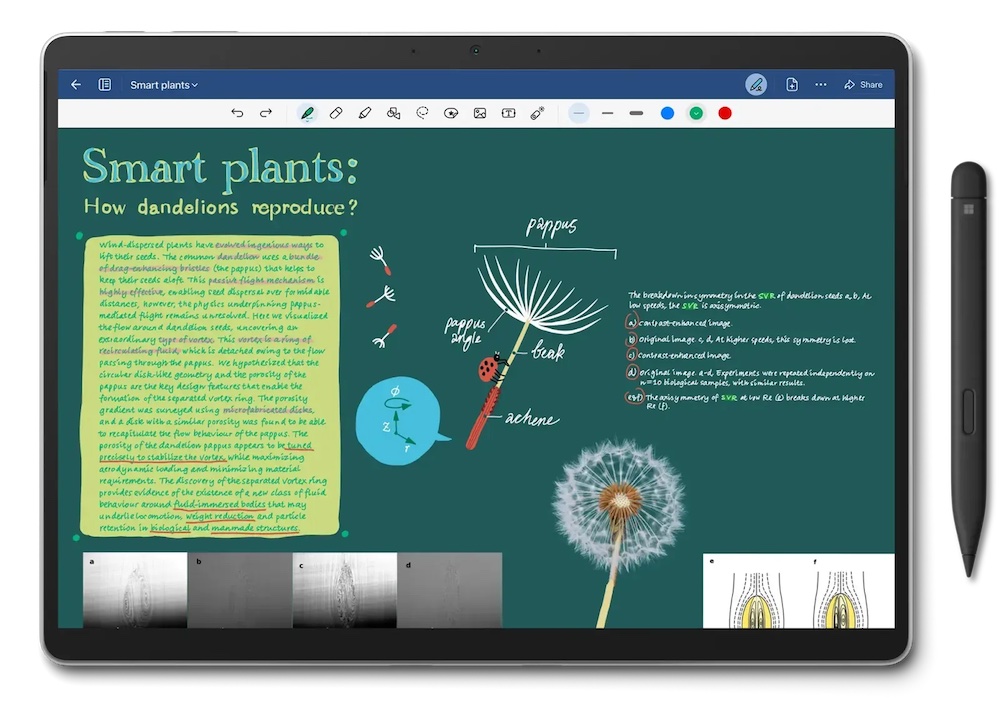This screenshot has width=1000, height=717.
Task: Redo the last action
Action: [x=266, y=112]
